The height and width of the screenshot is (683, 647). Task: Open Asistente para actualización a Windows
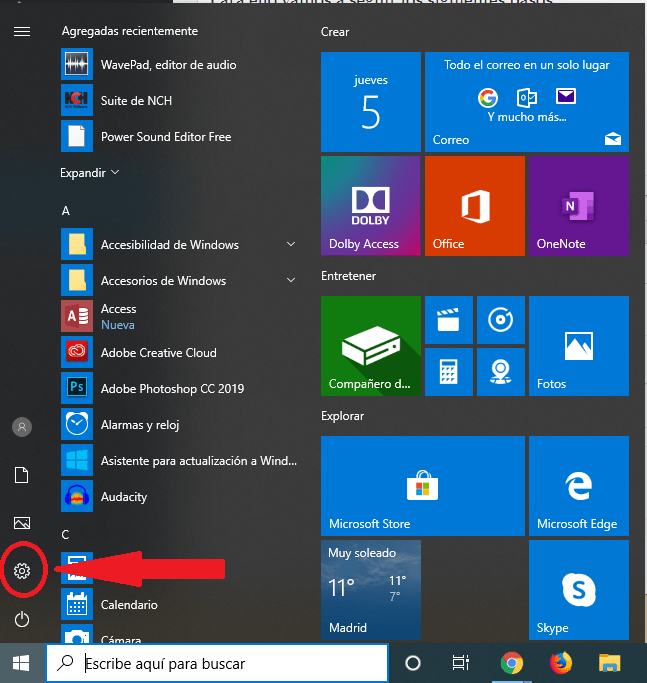tap(180, 460)
